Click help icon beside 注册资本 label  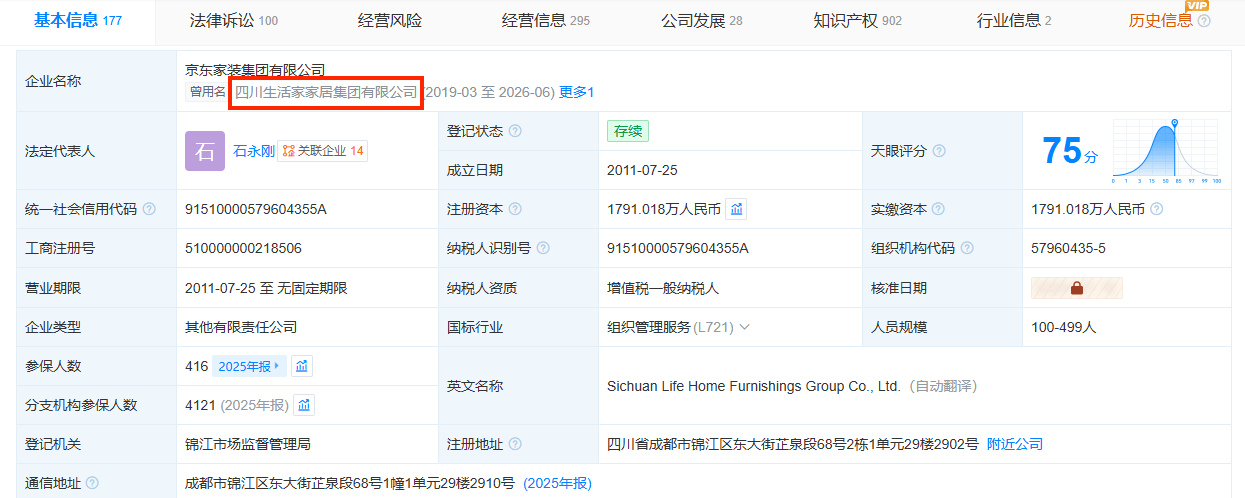515,209
